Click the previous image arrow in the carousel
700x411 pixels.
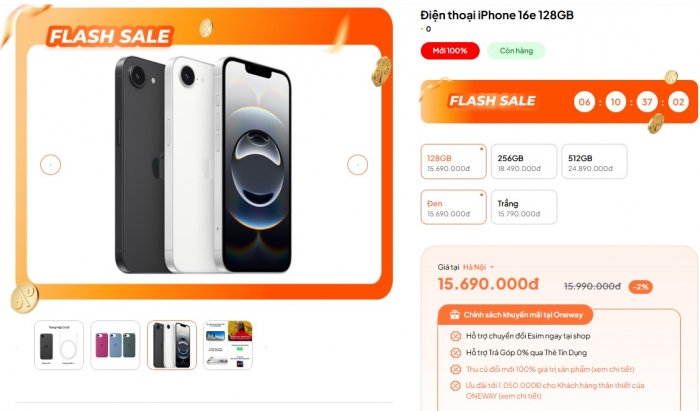point(50,165)
